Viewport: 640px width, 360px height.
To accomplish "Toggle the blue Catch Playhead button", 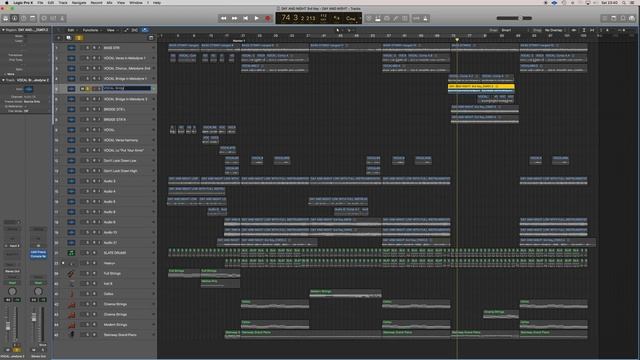I will 145,30.
